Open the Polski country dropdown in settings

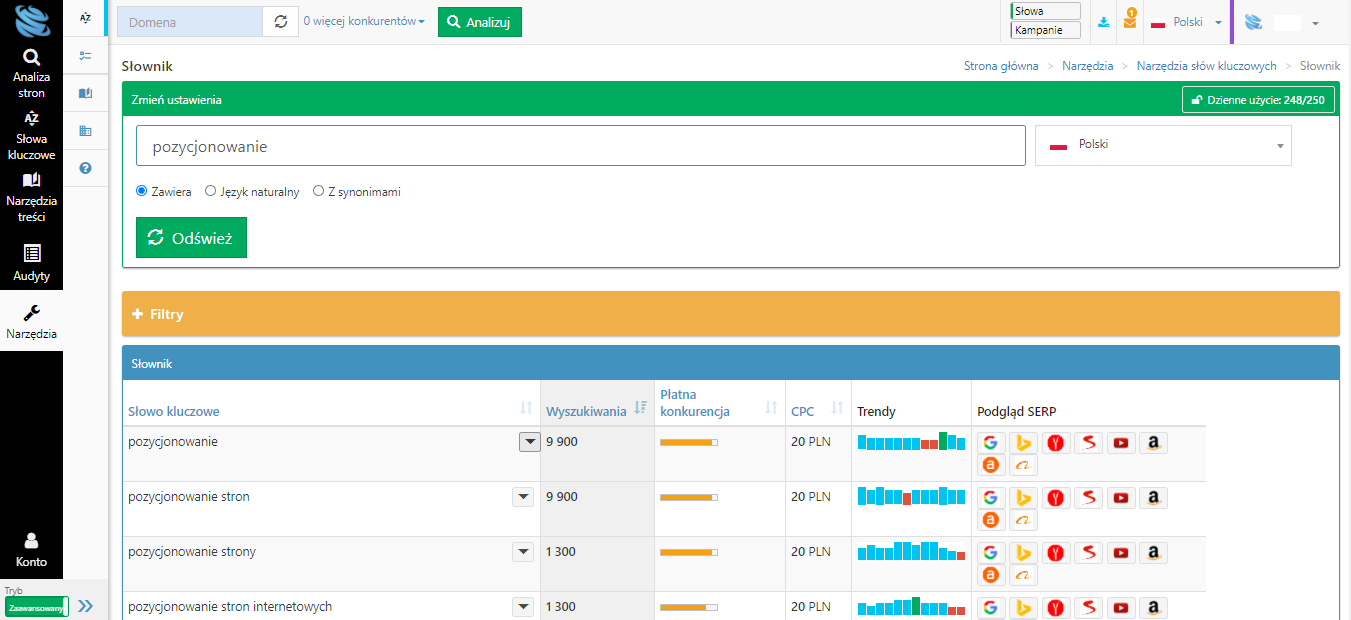tap(1163, 145)
